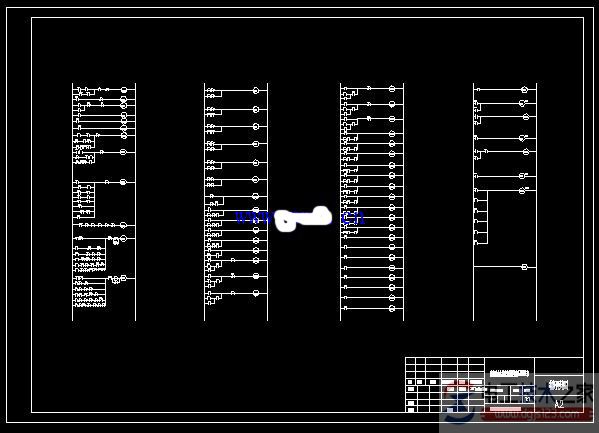Select the white blob covering the watermark
Viewport: 599px width, 433px height.
(x=303, y=219)
